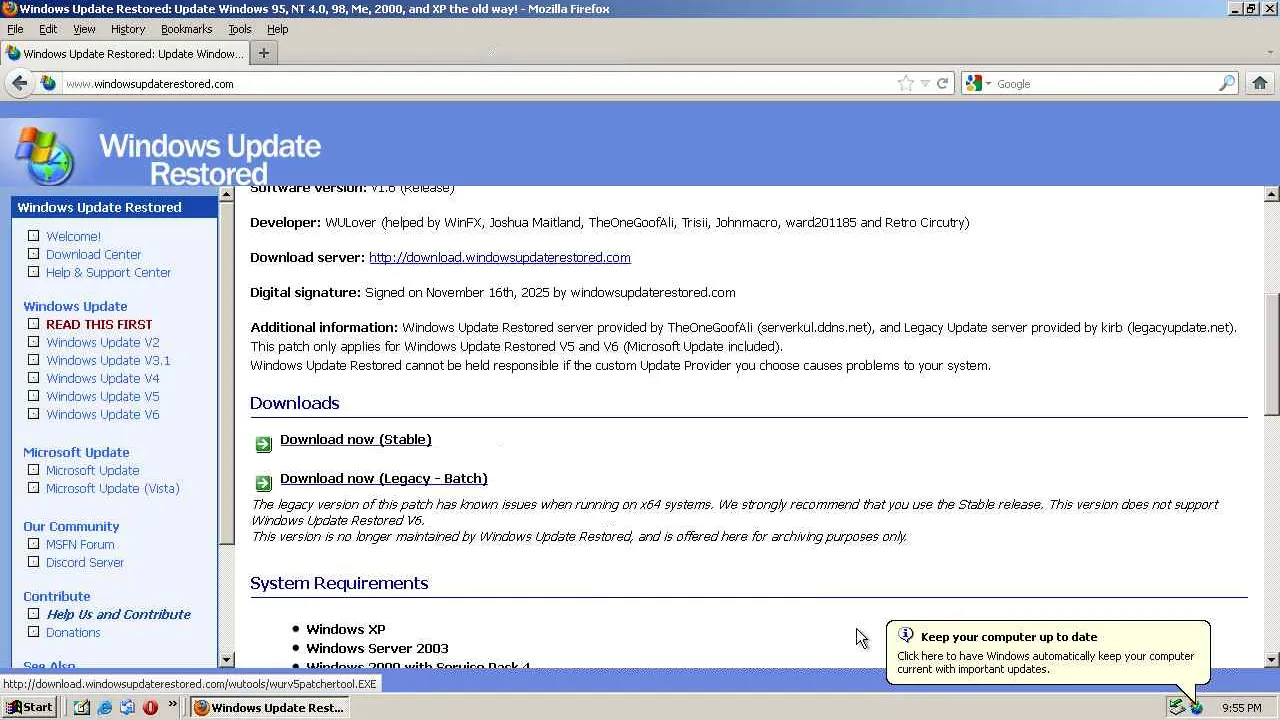Screen dimensions: 1280x720
Task: Click green arrow beside Download now (Stable)
Action: click(x=263, y=444)
